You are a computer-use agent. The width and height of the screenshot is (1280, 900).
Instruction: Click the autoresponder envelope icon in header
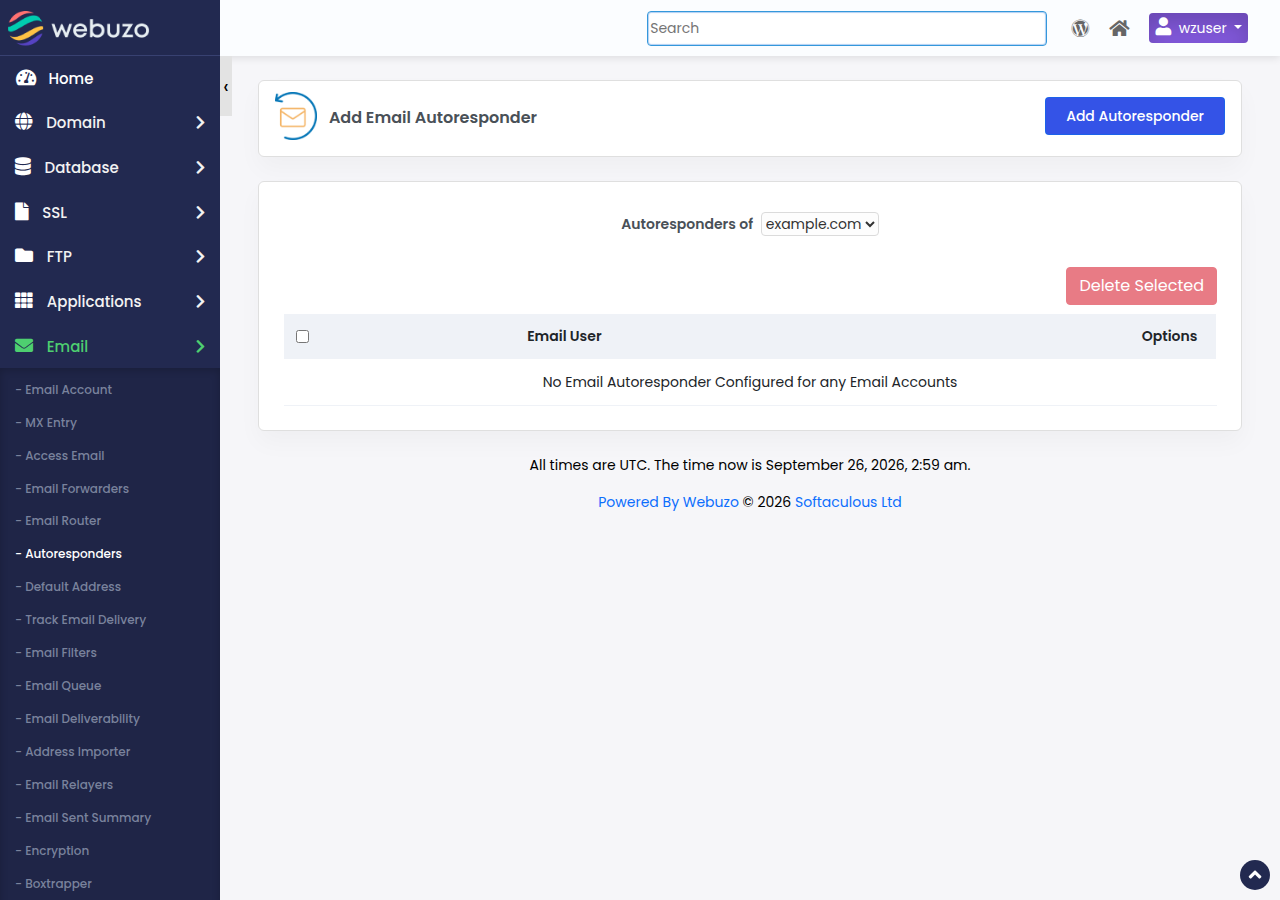294,117
